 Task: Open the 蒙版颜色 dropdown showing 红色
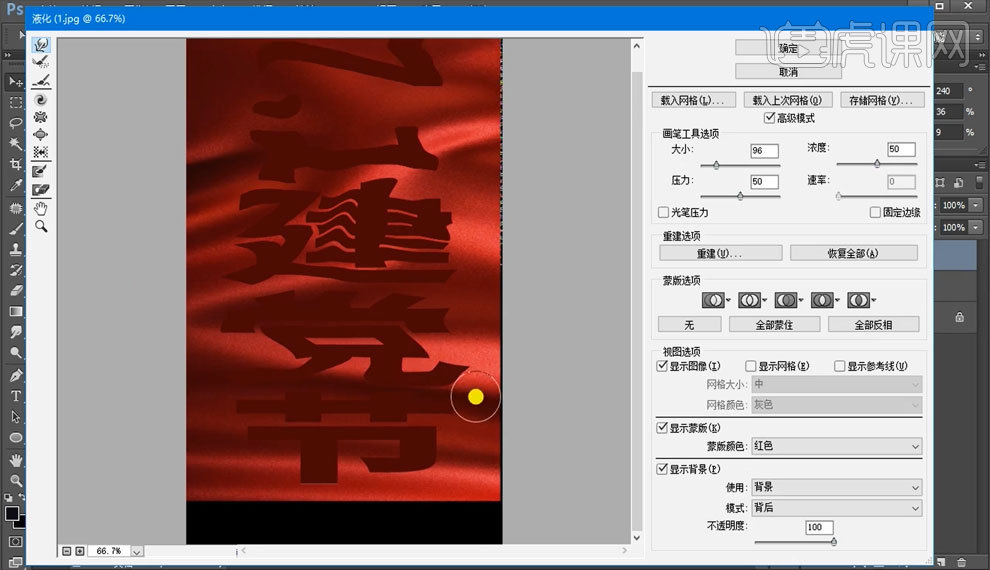coord(837,446)
